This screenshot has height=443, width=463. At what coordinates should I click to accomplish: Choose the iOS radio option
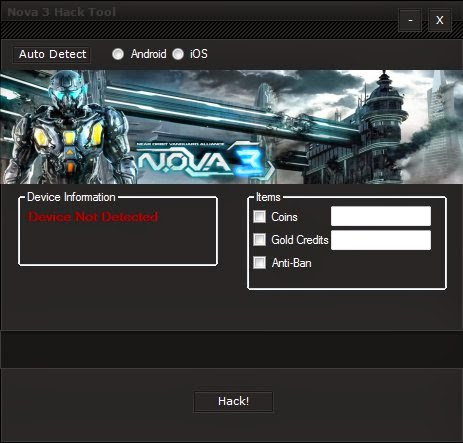click(x=178, y=54)
